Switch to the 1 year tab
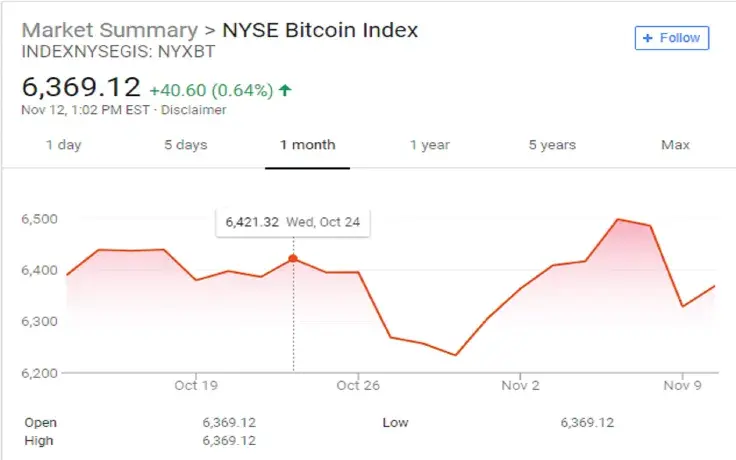This screenshot has height=460, width=736. point(429,145)
